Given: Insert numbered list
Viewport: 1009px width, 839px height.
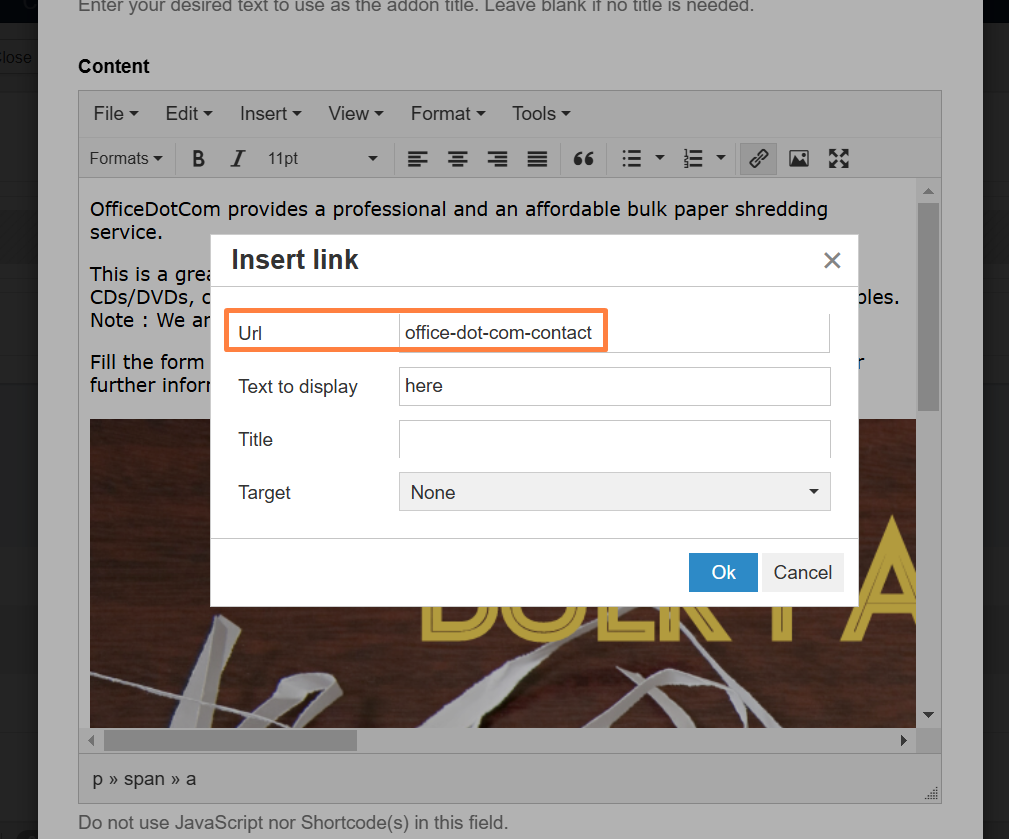Looking at the screenshot, I should tap(693, 158).
